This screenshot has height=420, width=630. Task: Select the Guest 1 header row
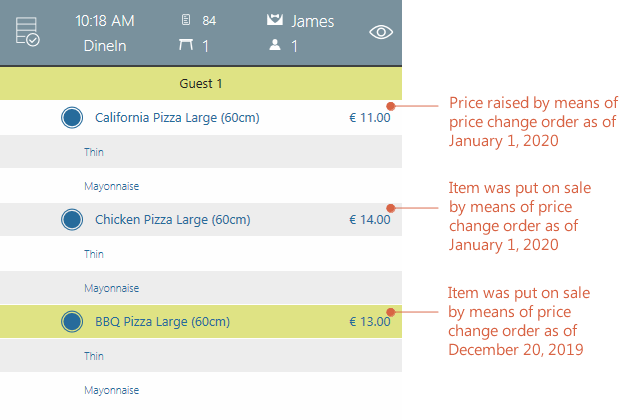click(x=201, y=83)
